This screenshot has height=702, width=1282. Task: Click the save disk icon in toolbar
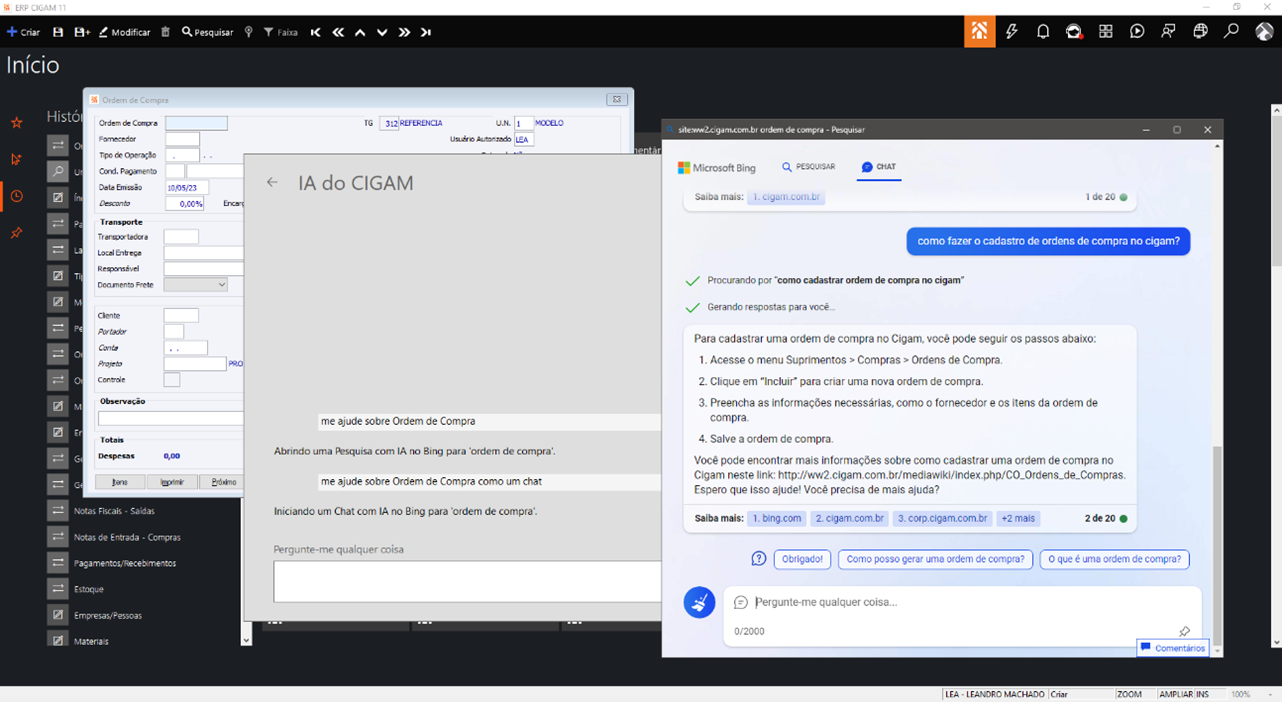58,32
